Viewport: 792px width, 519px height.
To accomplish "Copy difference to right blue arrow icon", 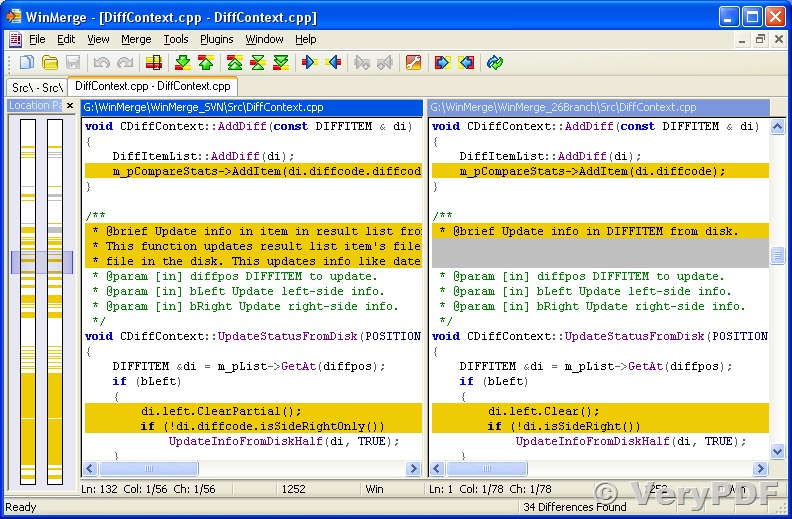I will 309,63.
